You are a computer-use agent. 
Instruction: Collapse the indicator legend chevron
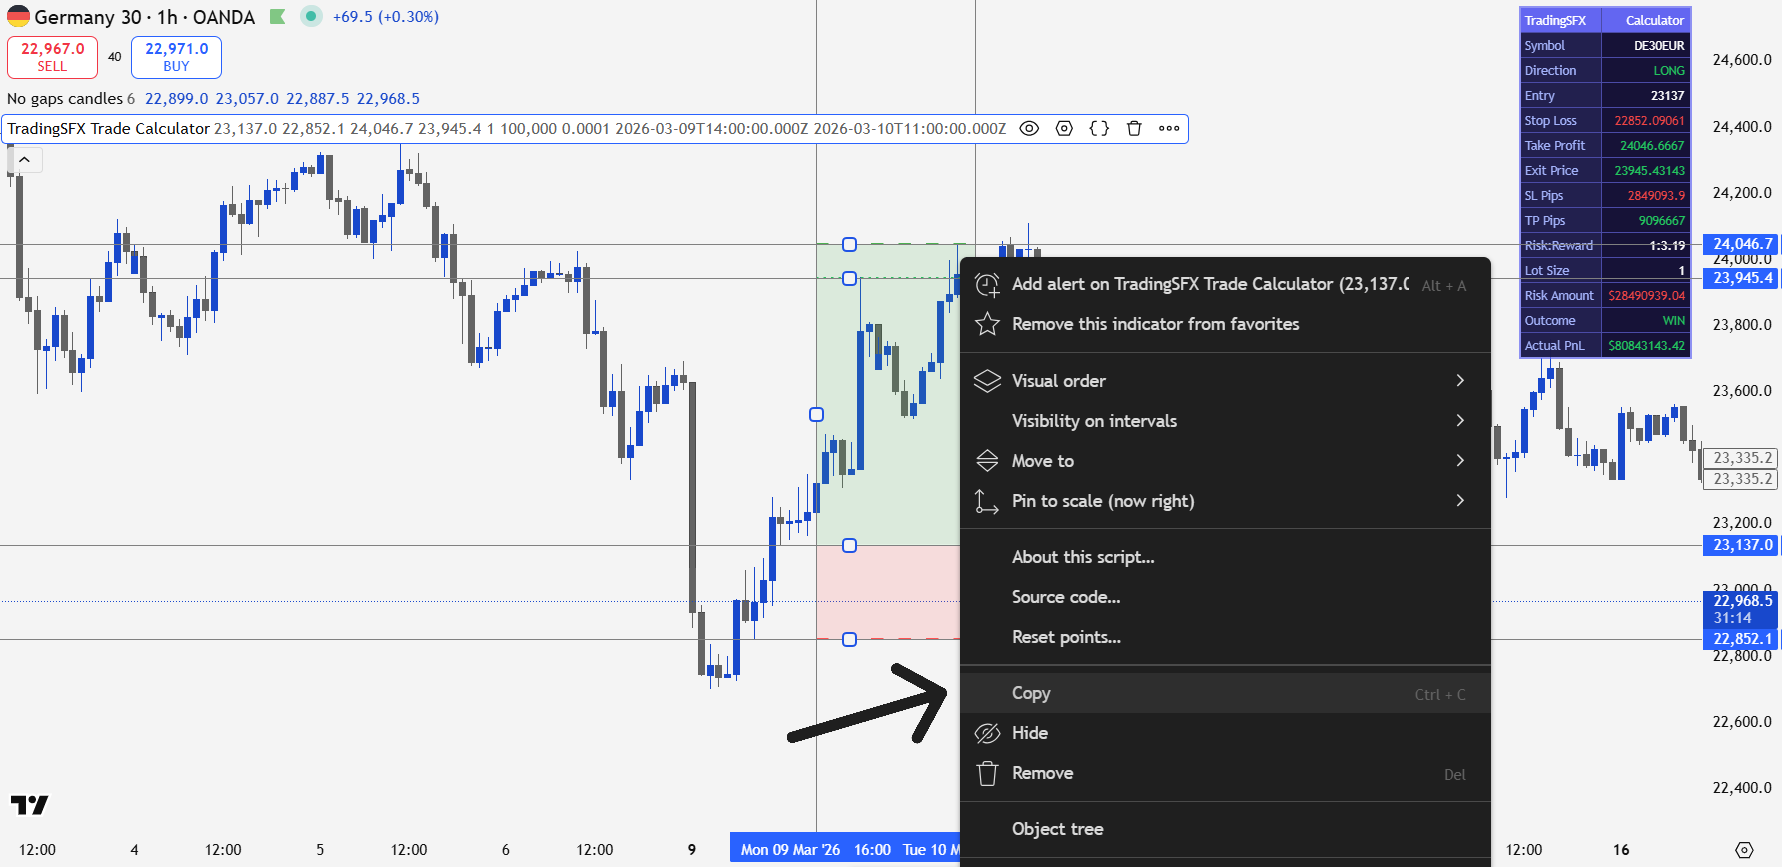click(x=24, y=159)
